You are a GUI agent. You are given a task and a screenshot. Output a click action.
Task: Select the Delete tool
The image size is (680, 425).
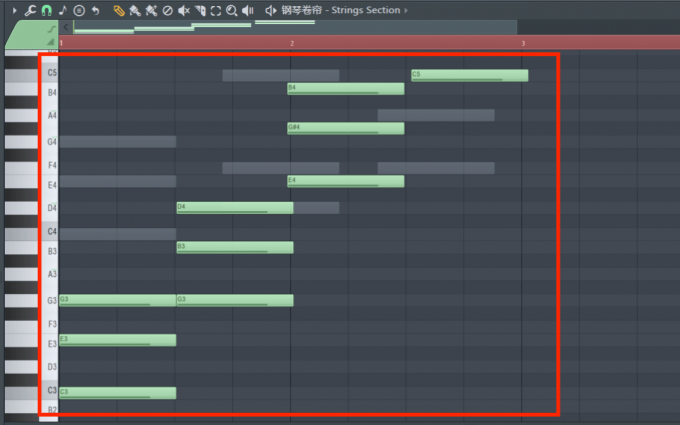pos(167,10)
